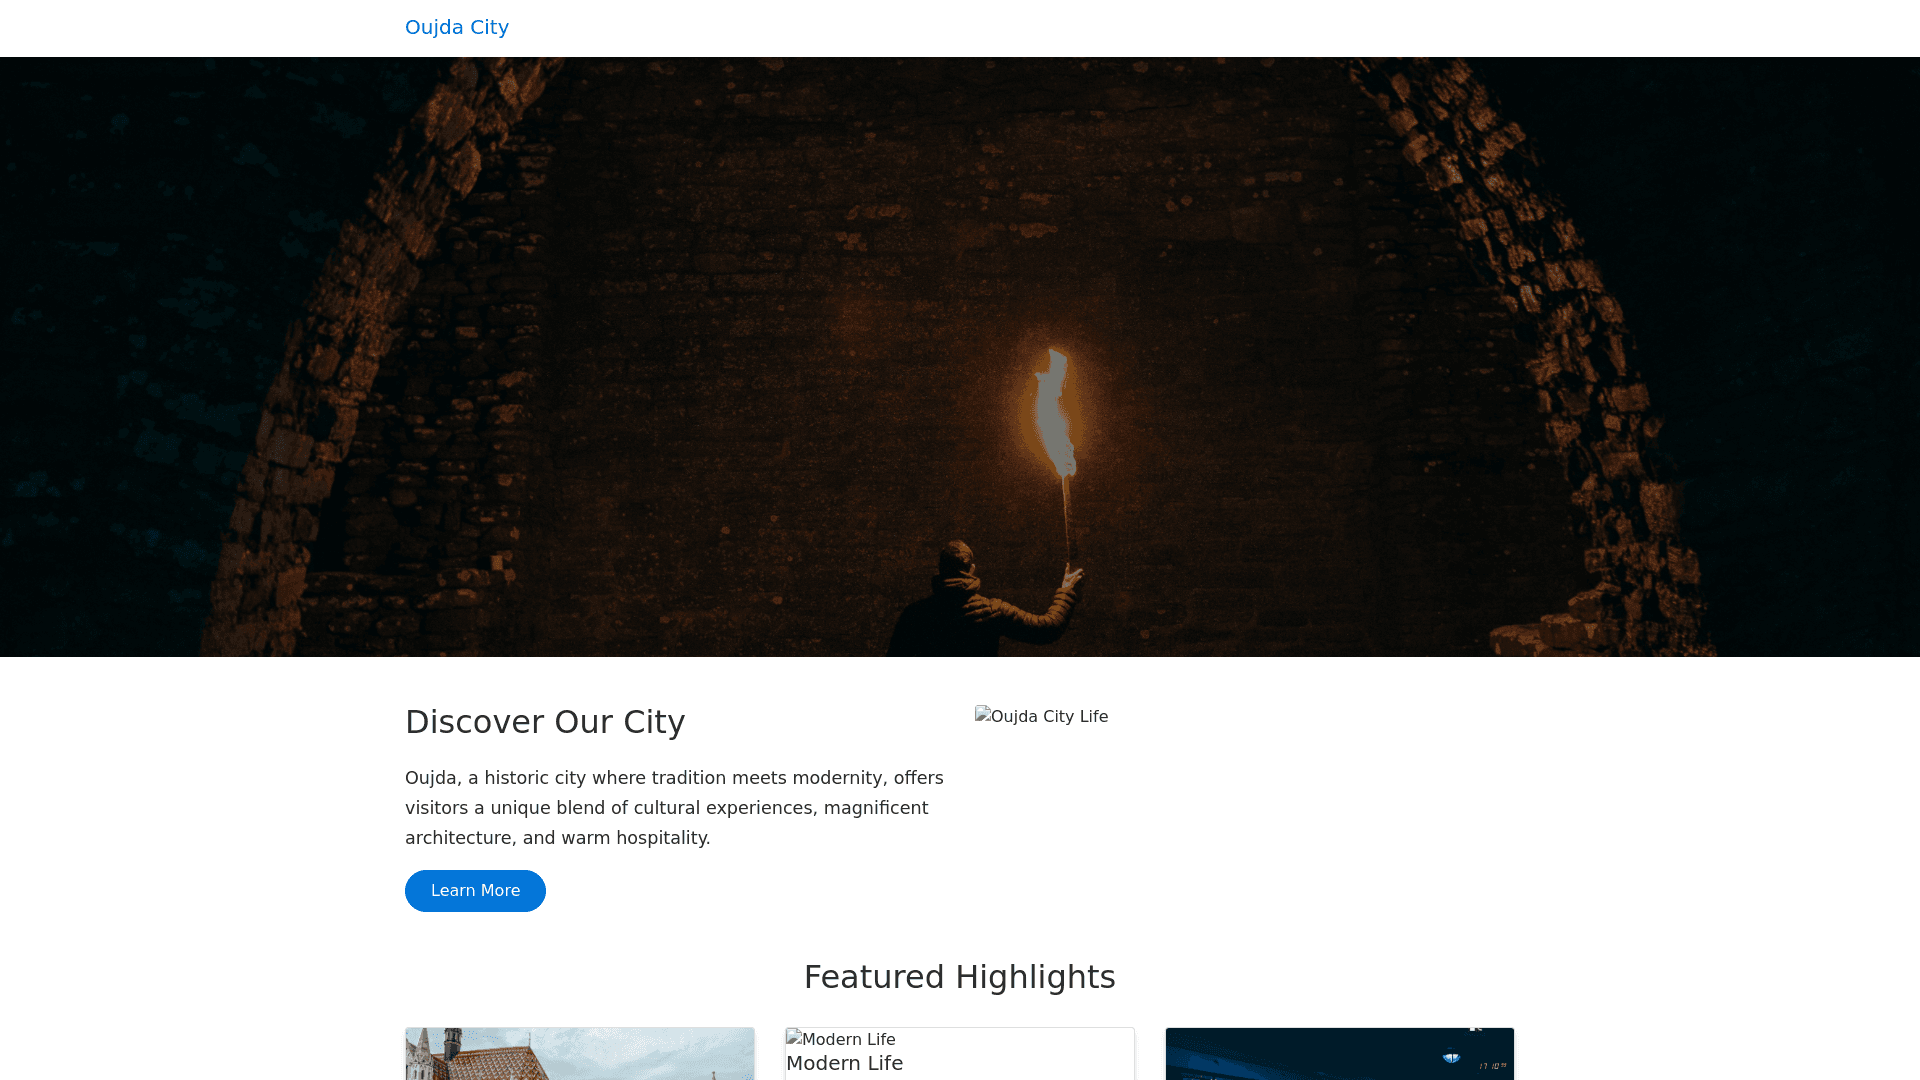Click empty navbar area right of brand

tap(1100, 28)
